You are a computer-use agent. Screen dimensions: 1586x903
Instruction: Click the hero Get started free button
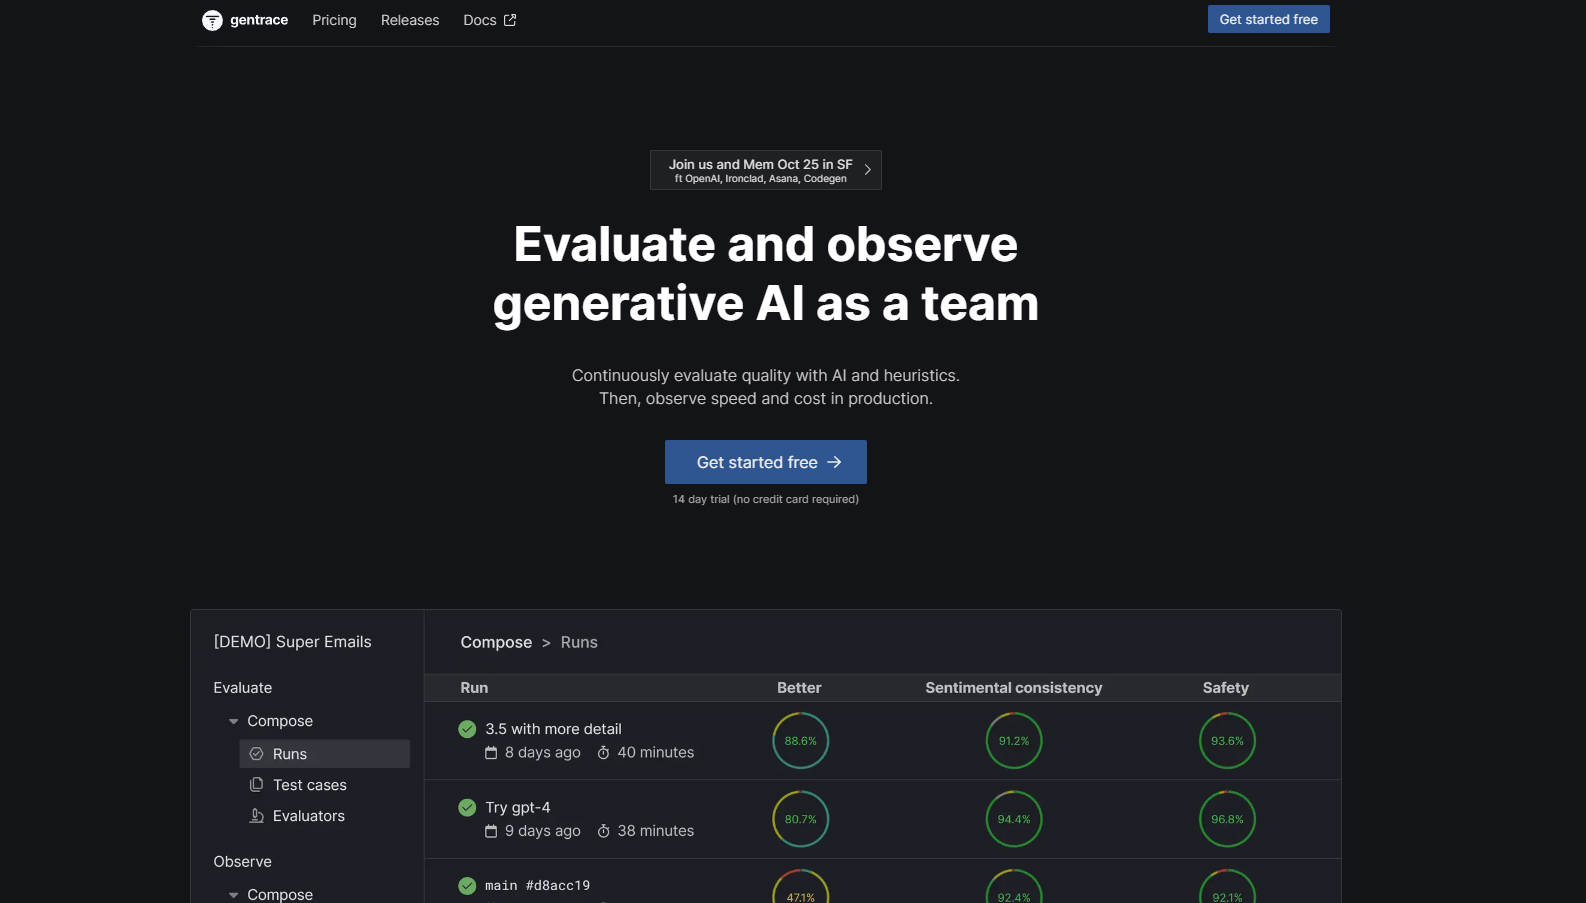pyautogui.click(x=765, y=462)
